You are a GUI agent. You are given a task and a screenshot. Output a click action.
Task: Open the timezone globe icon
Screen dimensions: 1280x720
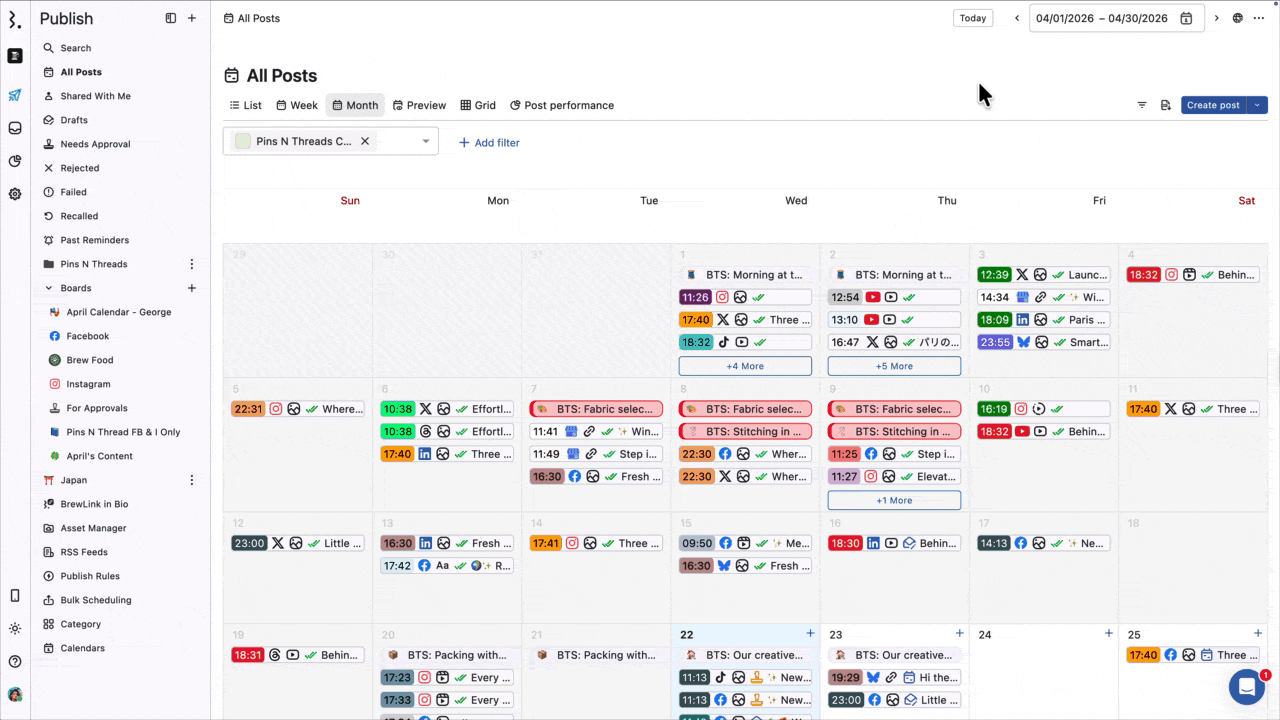pyautogui.click(x=1238, y=18)
